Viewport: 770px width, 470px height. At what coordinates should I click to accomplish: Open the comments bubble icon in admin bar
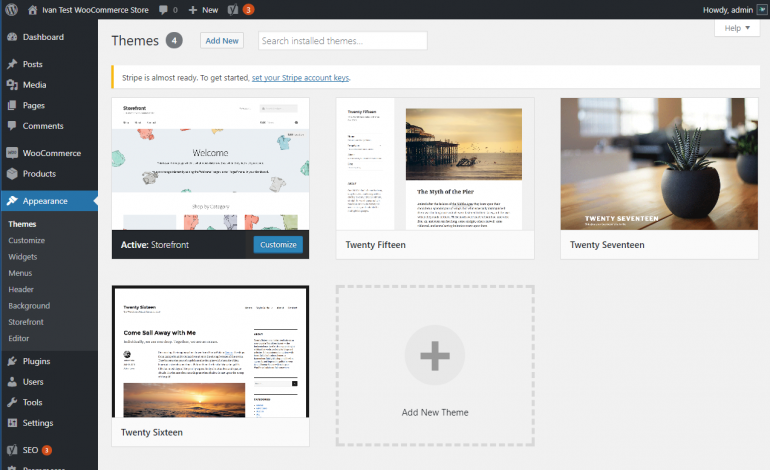pyautogui.click(x=164, y=10)
